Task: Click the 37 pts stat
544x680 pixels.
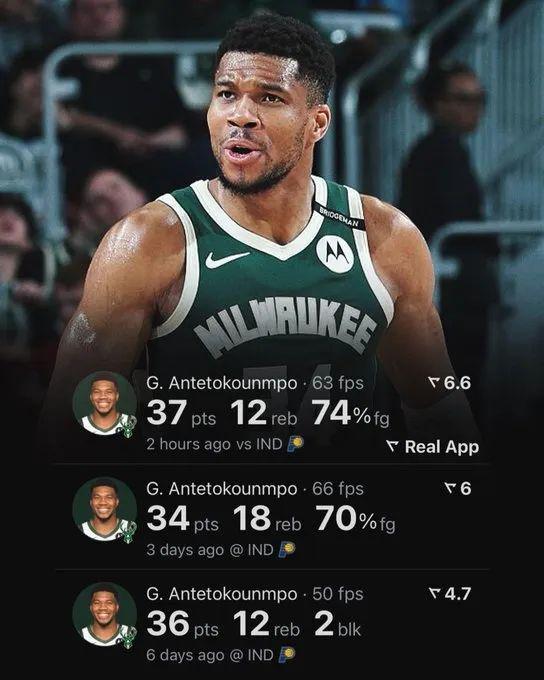Action: [x=181, y=413]
